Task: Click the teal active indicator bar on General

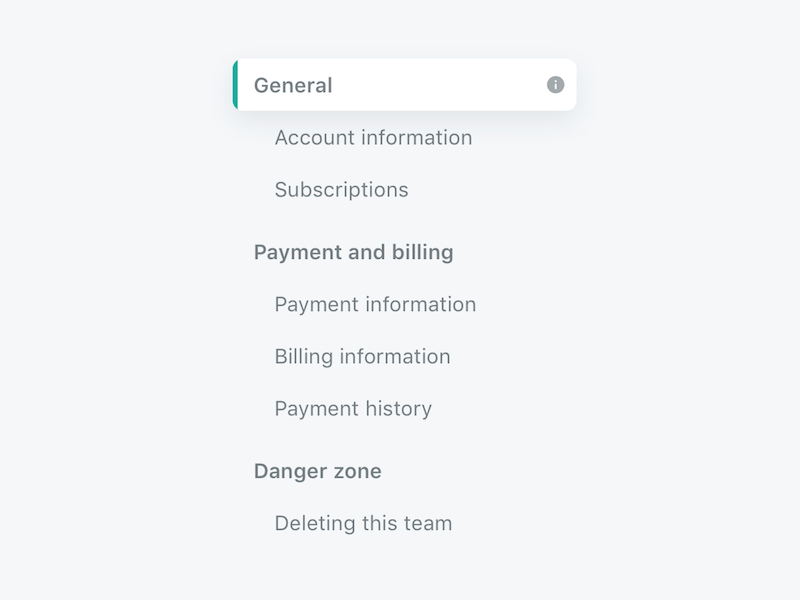Action: click(x=235, y=85)
